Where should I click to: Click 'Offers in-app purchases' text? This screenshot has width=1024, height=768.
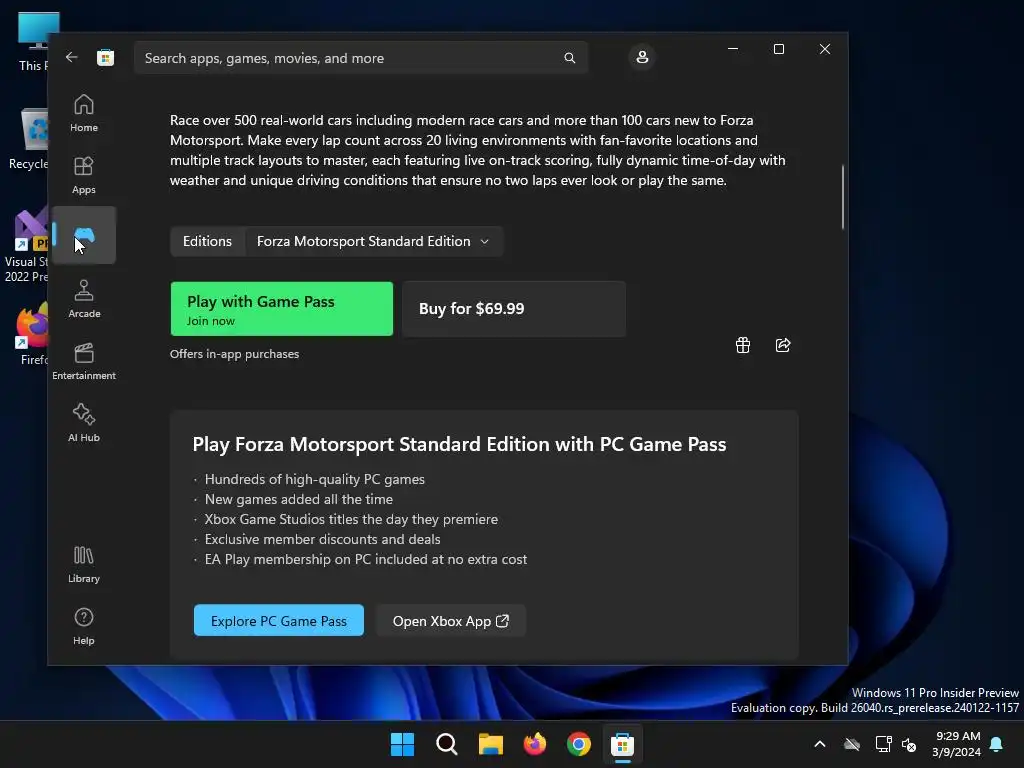pos(234,354)
